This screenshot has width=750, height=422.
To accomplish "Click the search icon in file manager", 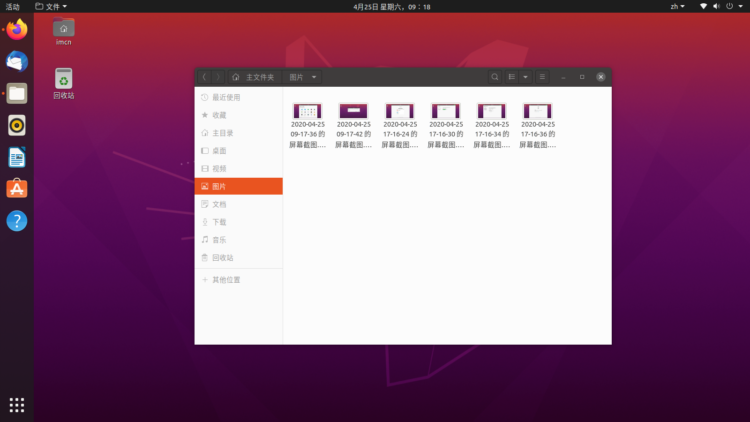I will pyautogui.click(x=495, y=77).
